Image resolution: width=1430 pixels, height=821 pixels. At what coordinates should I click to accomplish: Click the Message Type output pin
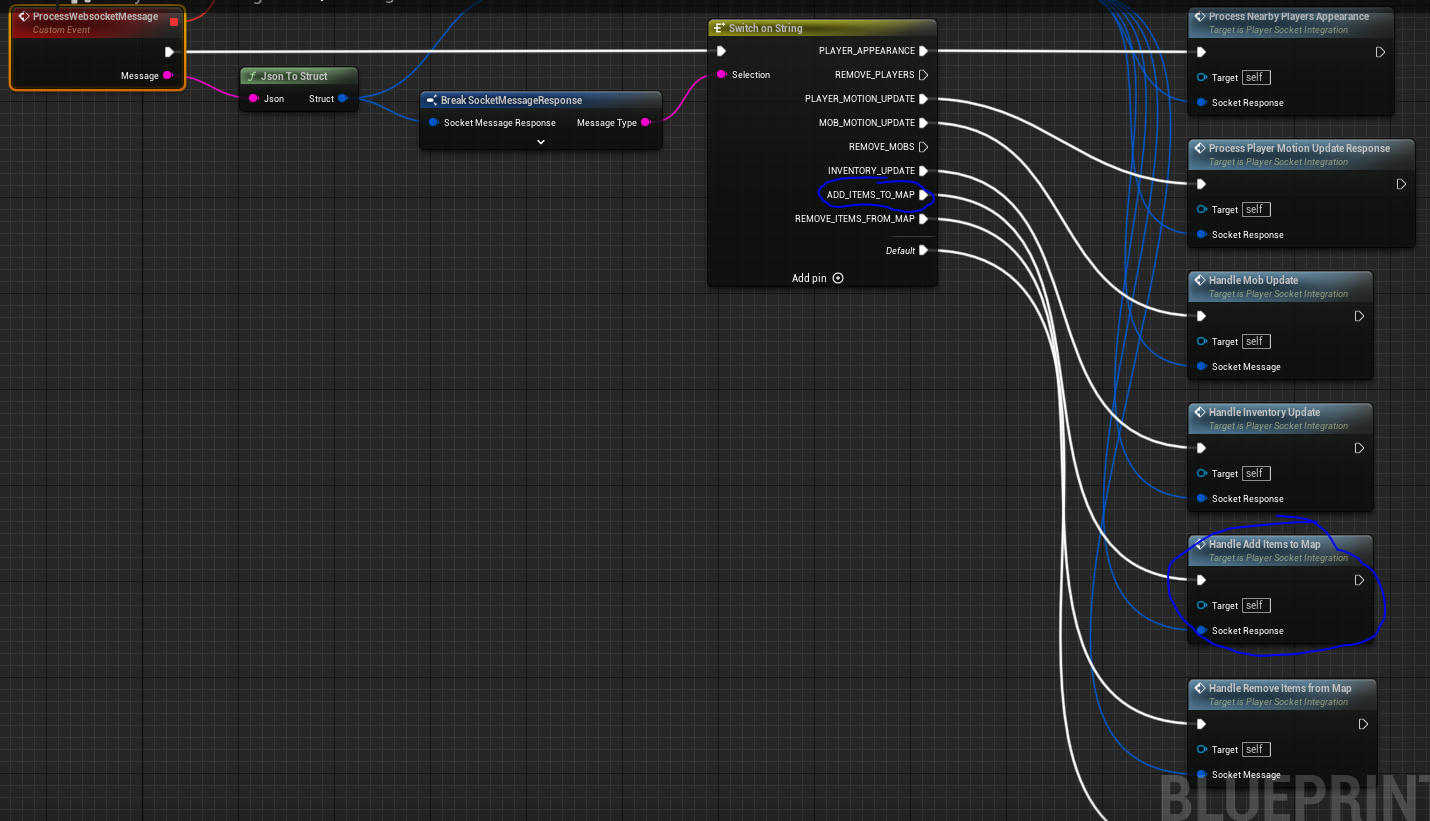[645, 122]
